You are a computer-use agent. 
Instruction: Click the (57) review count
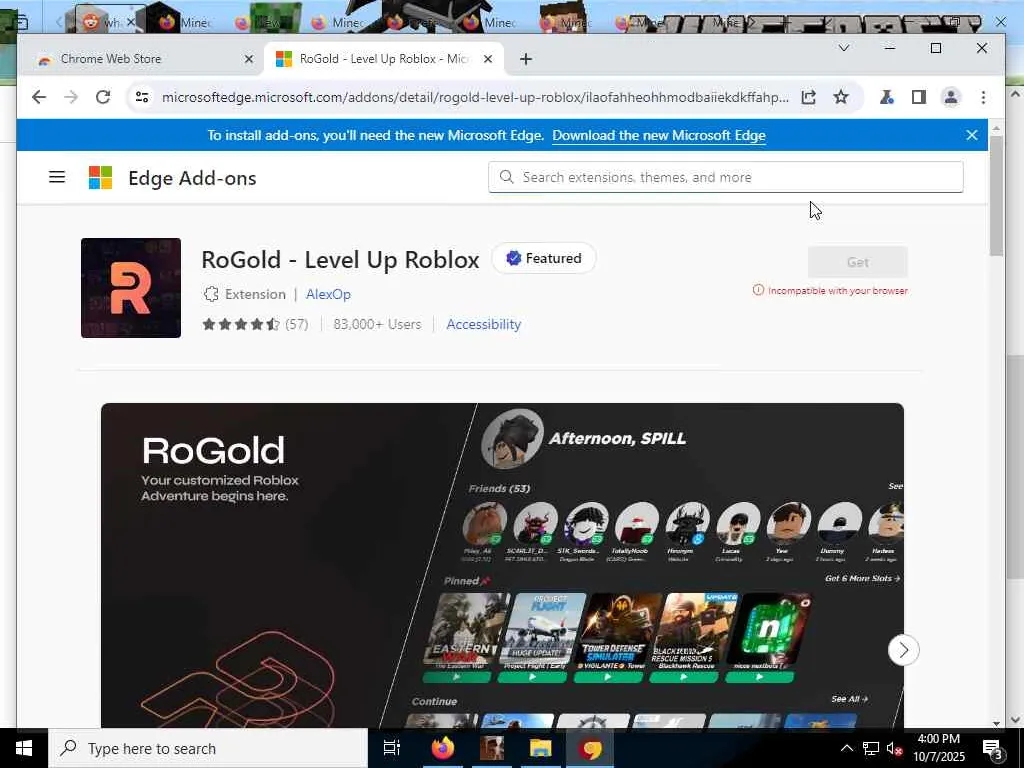tap(296, 324)
